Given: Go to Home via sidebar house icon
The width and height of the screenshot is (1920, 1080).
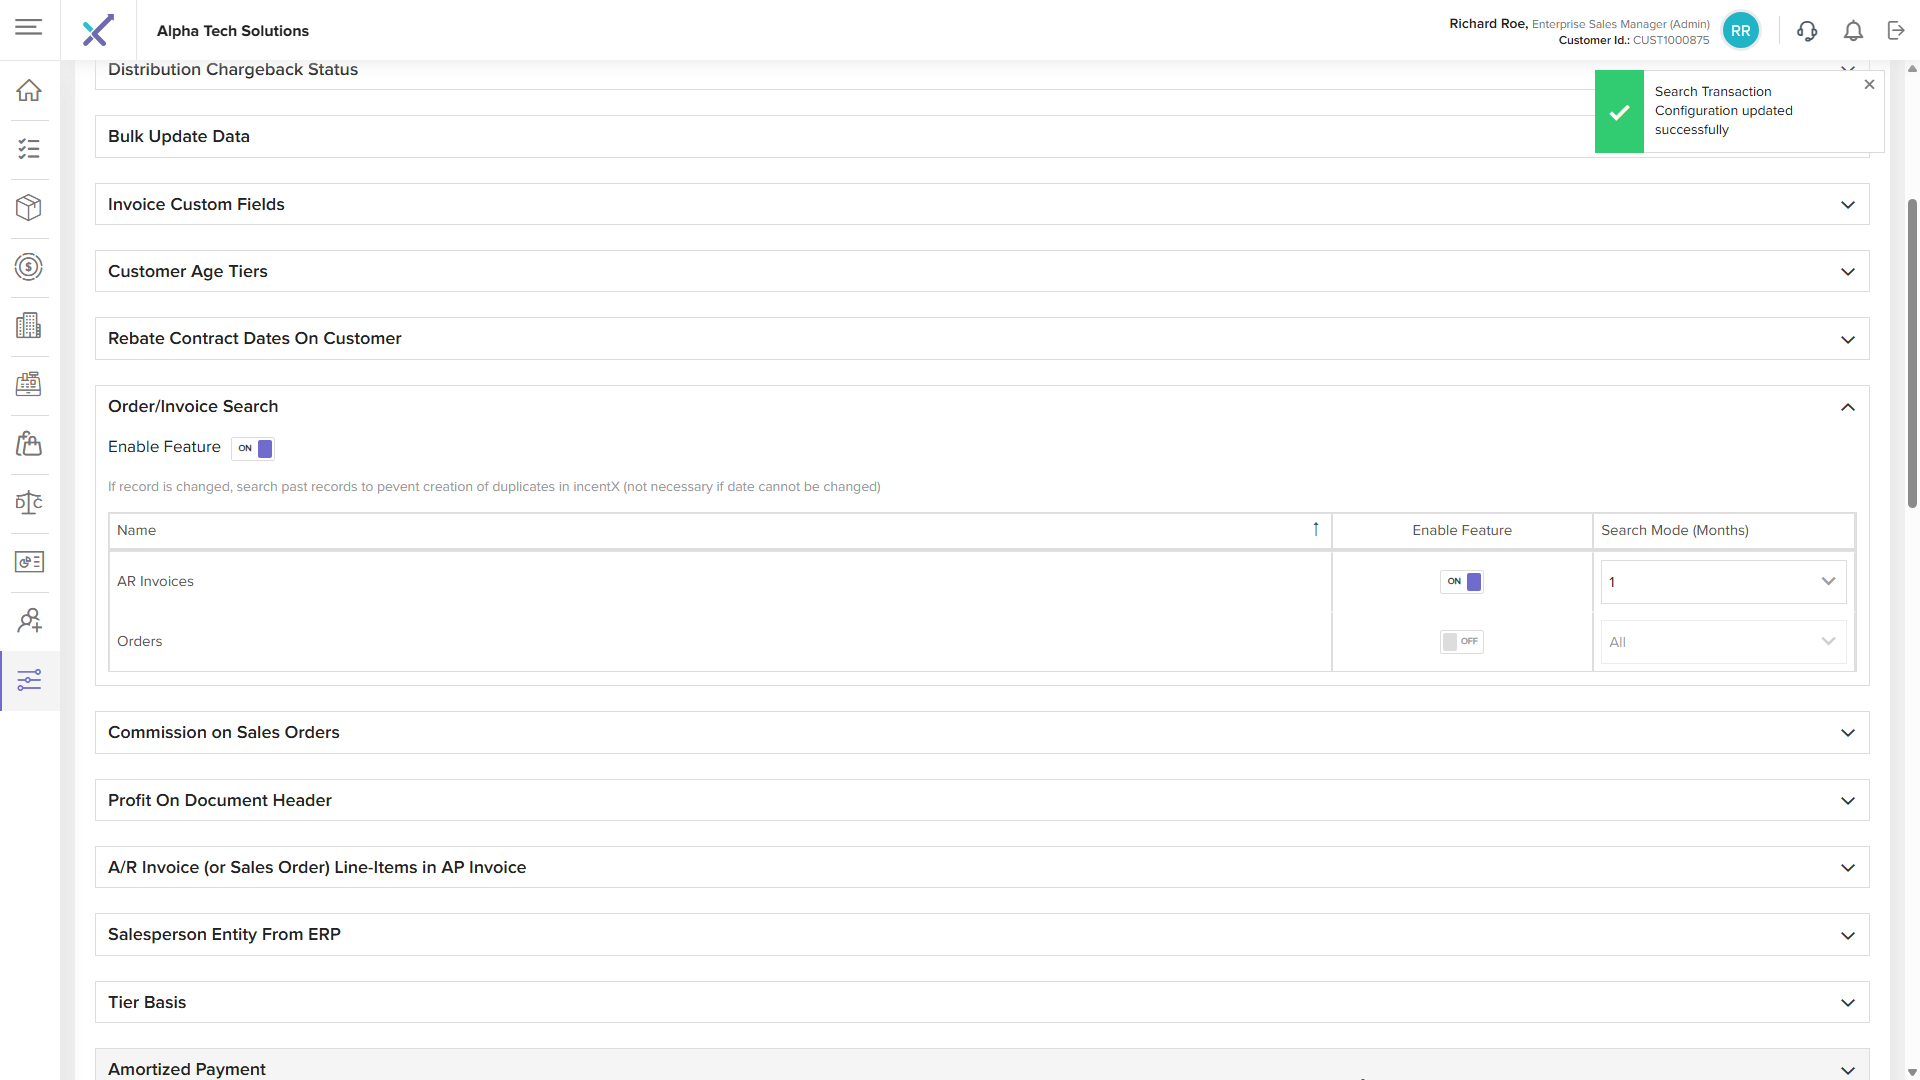Looking at the screenshot, I should [x=29, y=90].
